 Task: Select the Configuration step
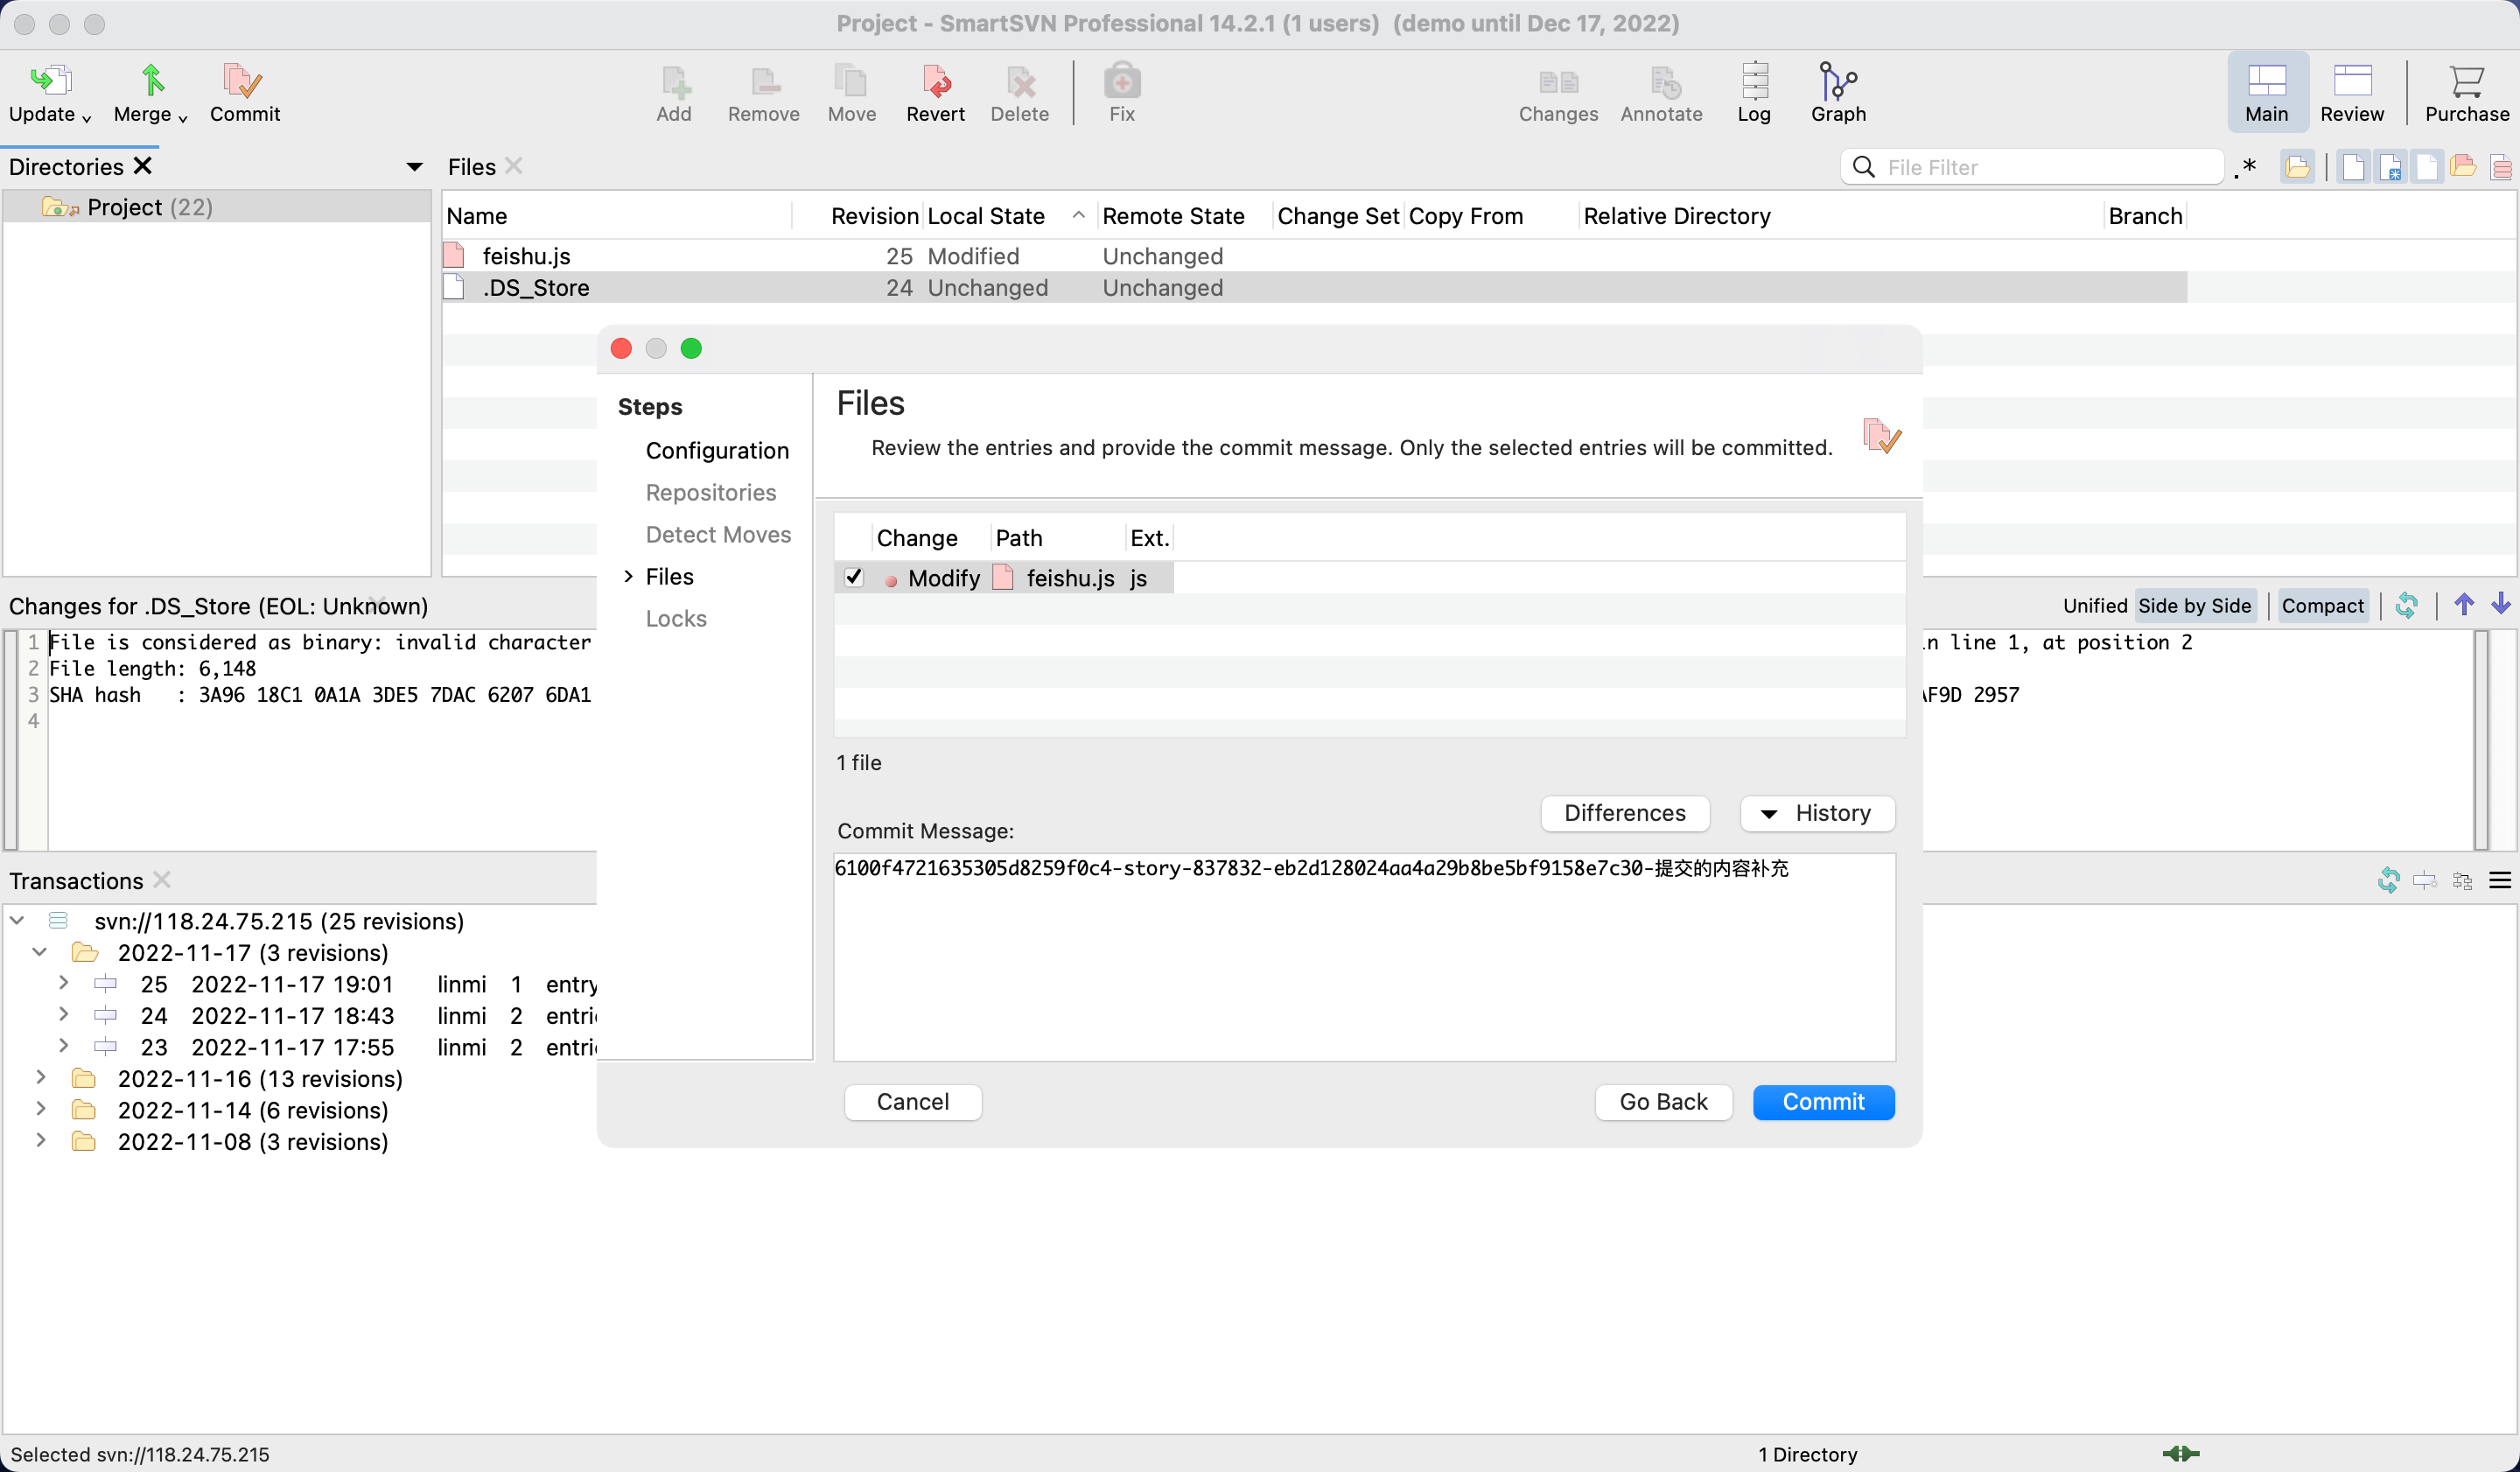pos(717,451)
